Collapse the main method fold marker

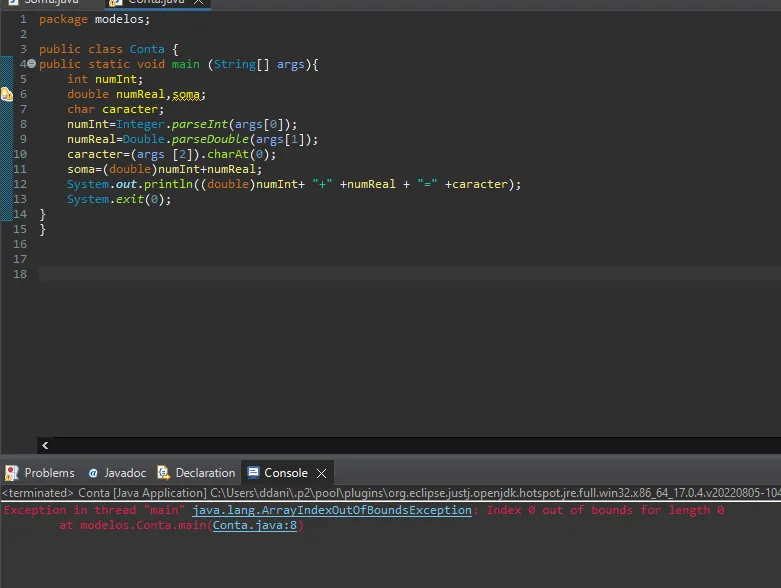[31, 64]
